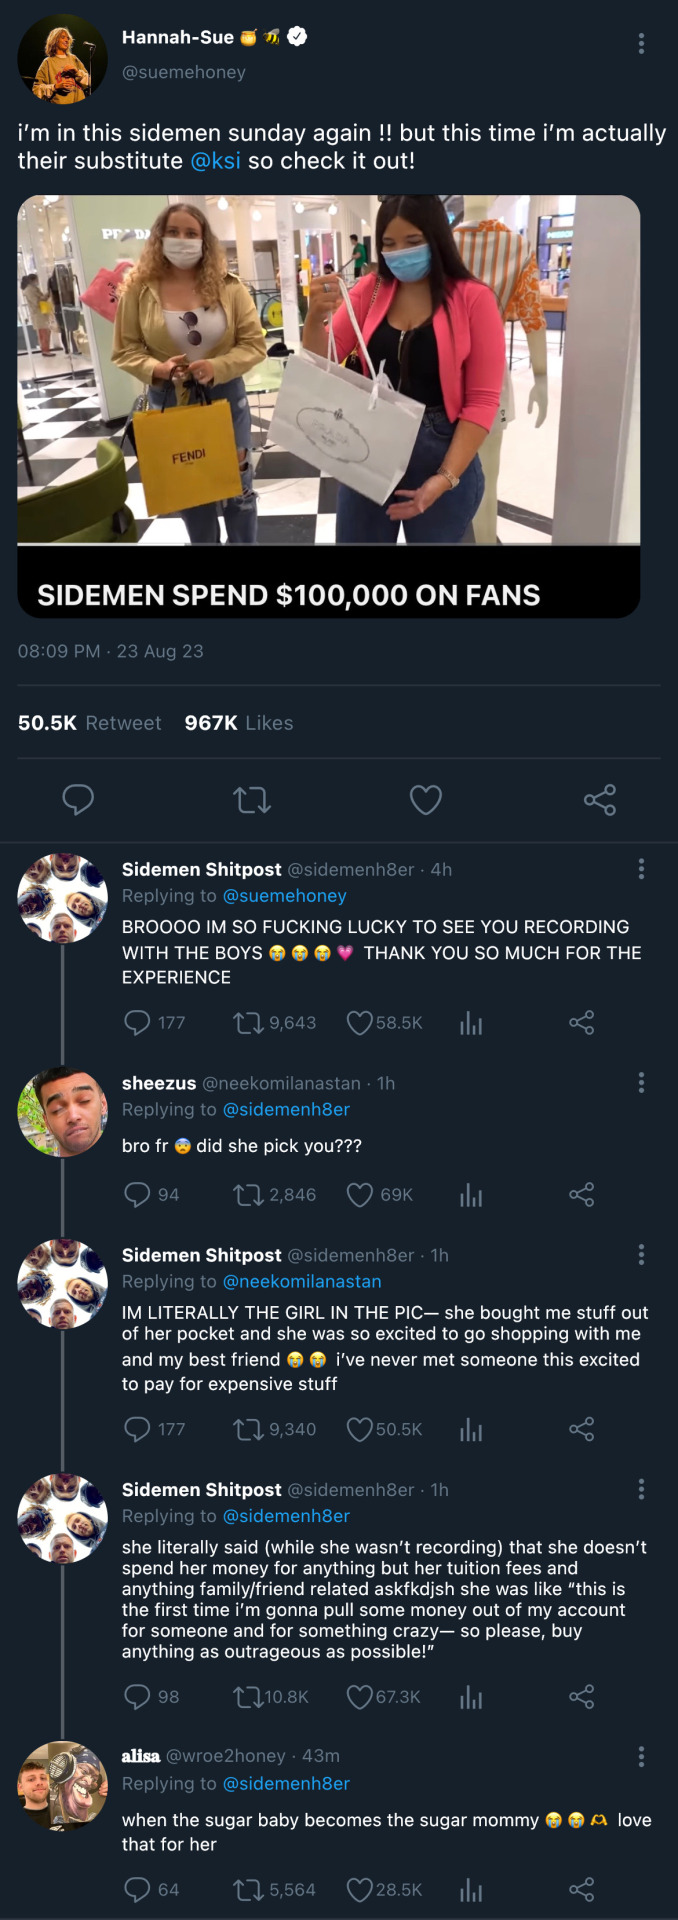This screenshot has height=1920, width=678.
Task: Reply to the tuition fees tweet
Action: pos(137,1696)
